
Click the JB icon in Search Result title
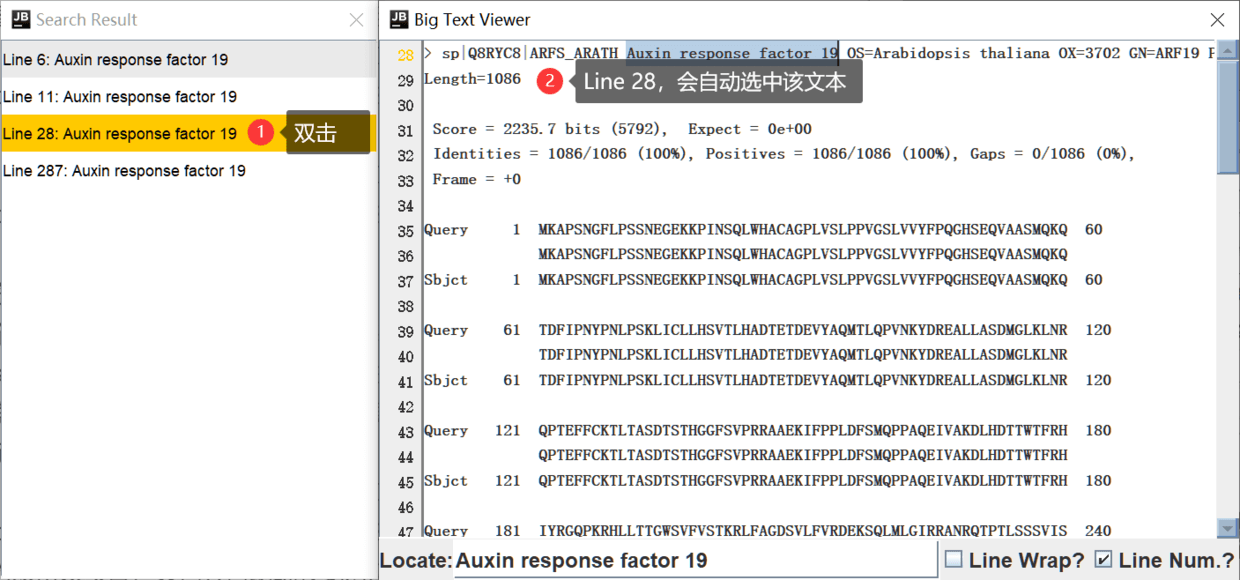(x=20, y=19)
